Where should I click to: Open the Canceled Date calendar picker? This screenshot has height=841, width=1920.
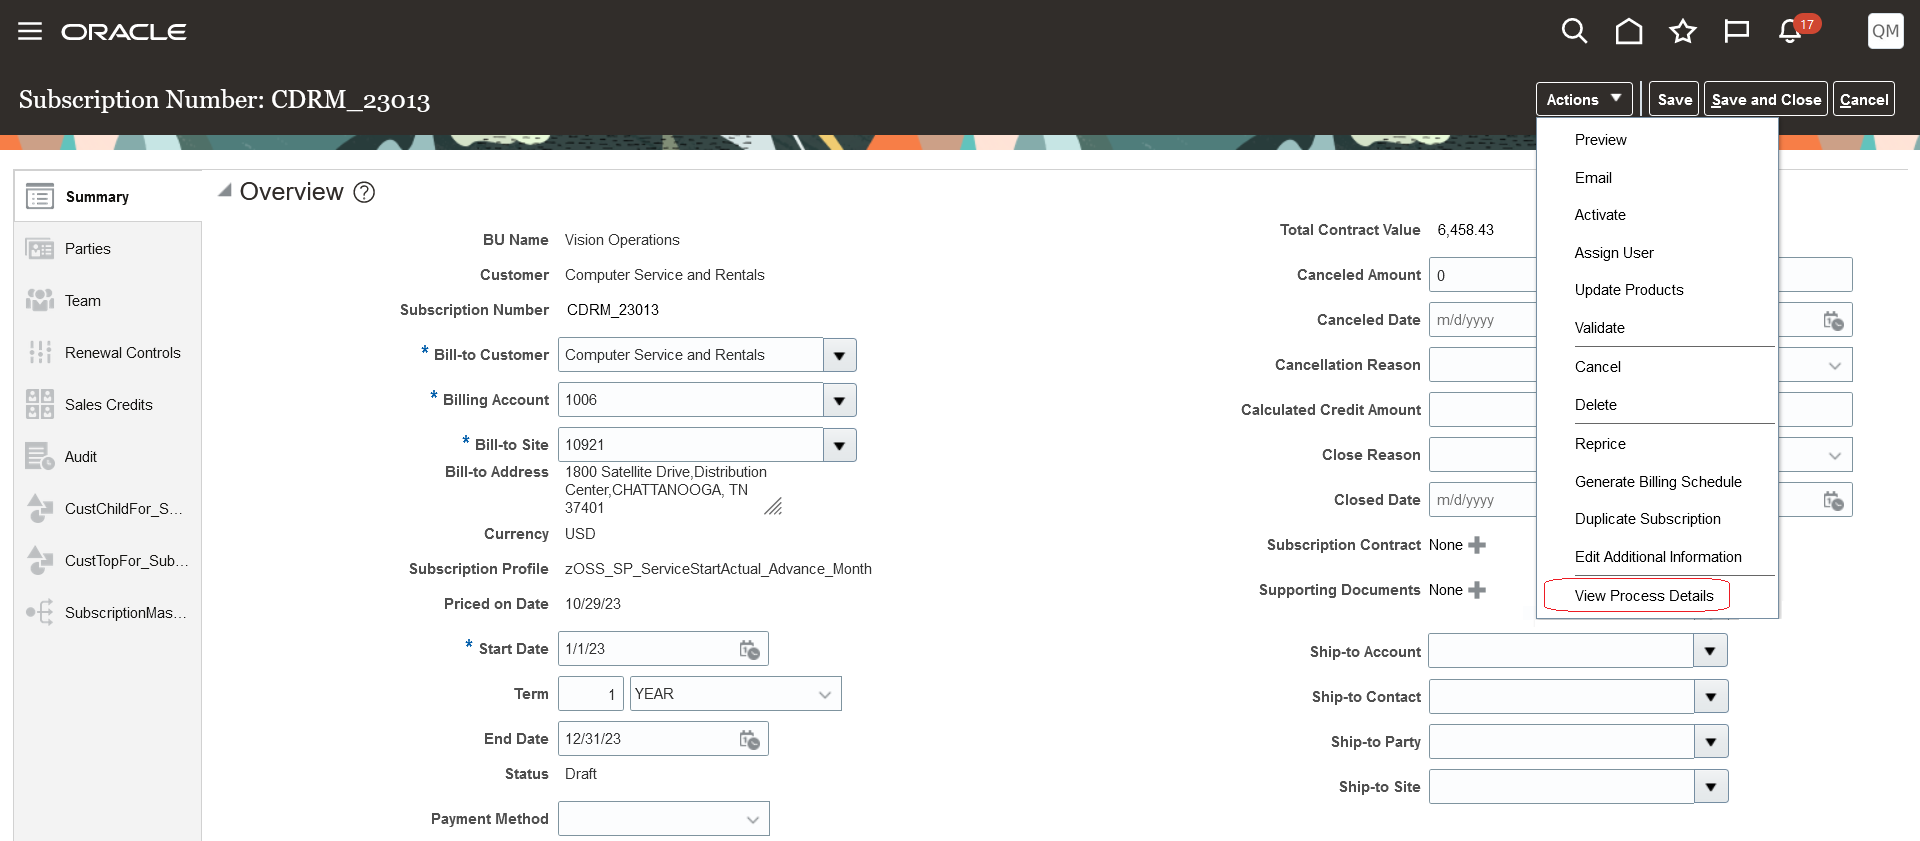tap(1833, 320)
